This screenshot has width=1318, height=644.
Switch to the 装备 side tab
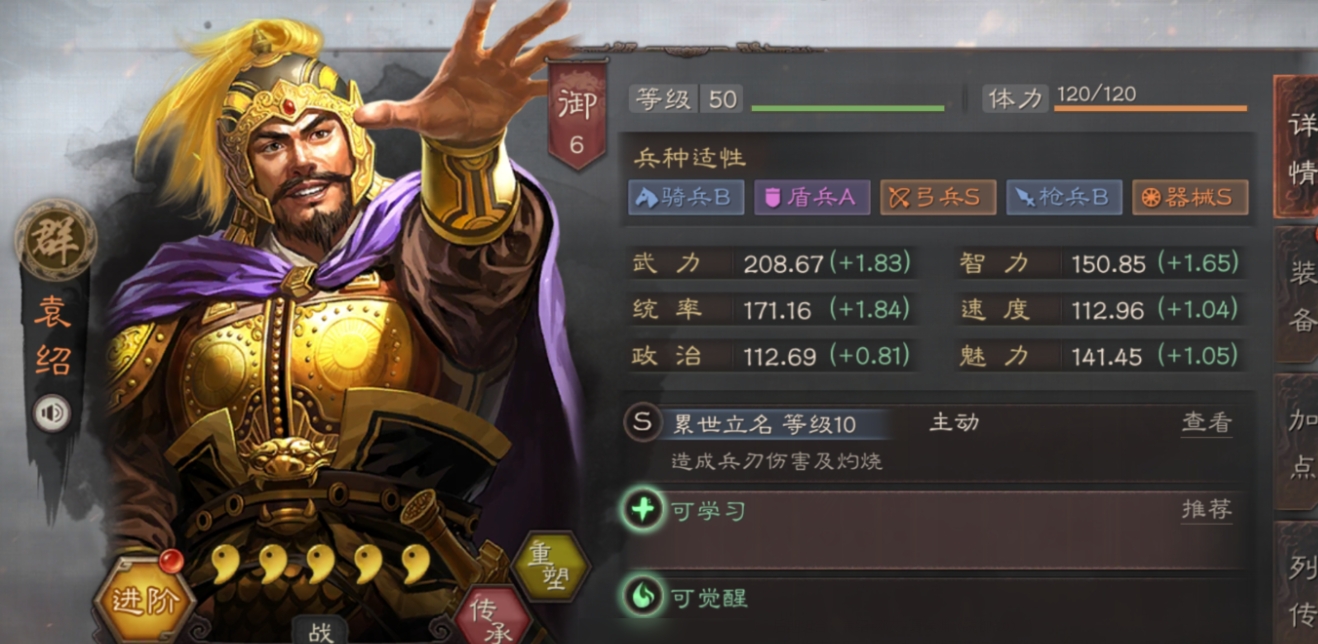click(x=1297, y=296)
